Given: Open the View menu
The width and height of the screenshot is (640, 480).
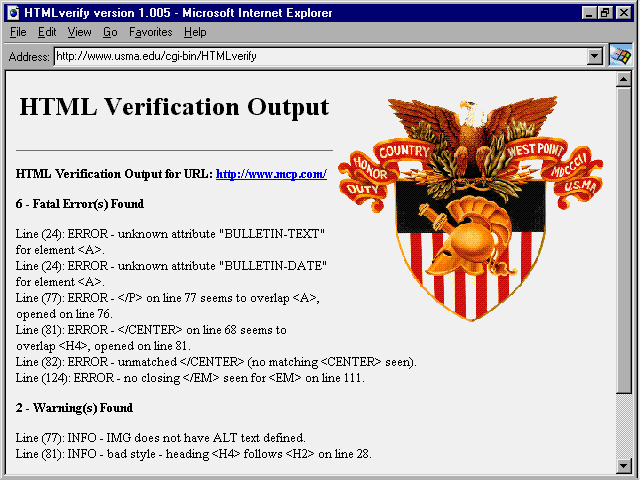Looking at the screenshot, I should [78, 33].
